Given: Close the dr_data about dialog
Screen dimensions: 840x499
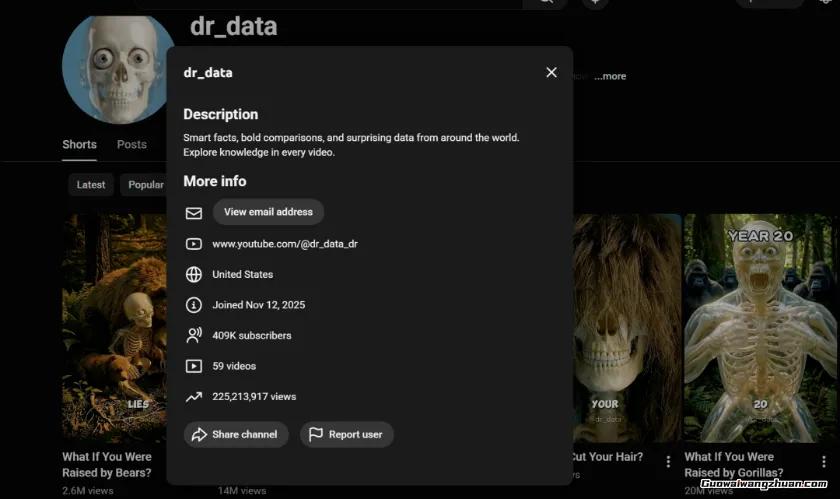Looking at the screenshot, I should [551, 72].
